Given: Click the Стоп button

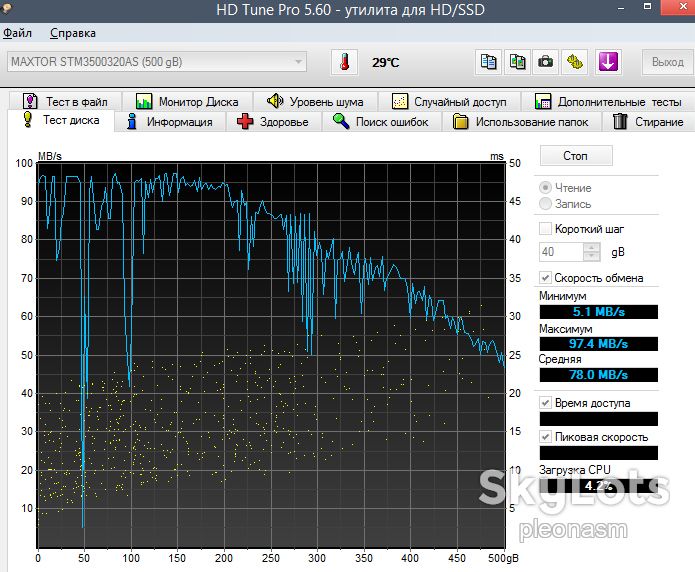Looking at the screenshot, I should point(576,156).
